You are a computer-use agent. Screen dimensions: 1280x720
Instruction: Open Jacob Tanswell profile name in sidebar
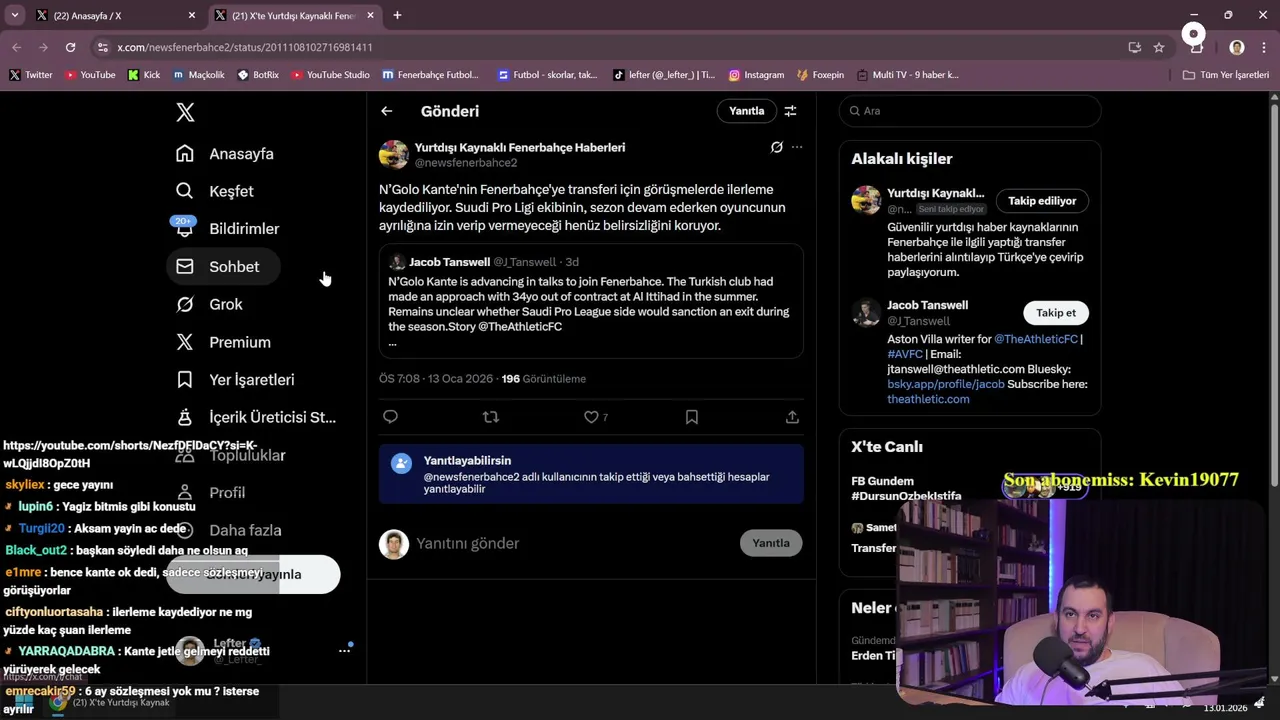click(x=927, y=305)
